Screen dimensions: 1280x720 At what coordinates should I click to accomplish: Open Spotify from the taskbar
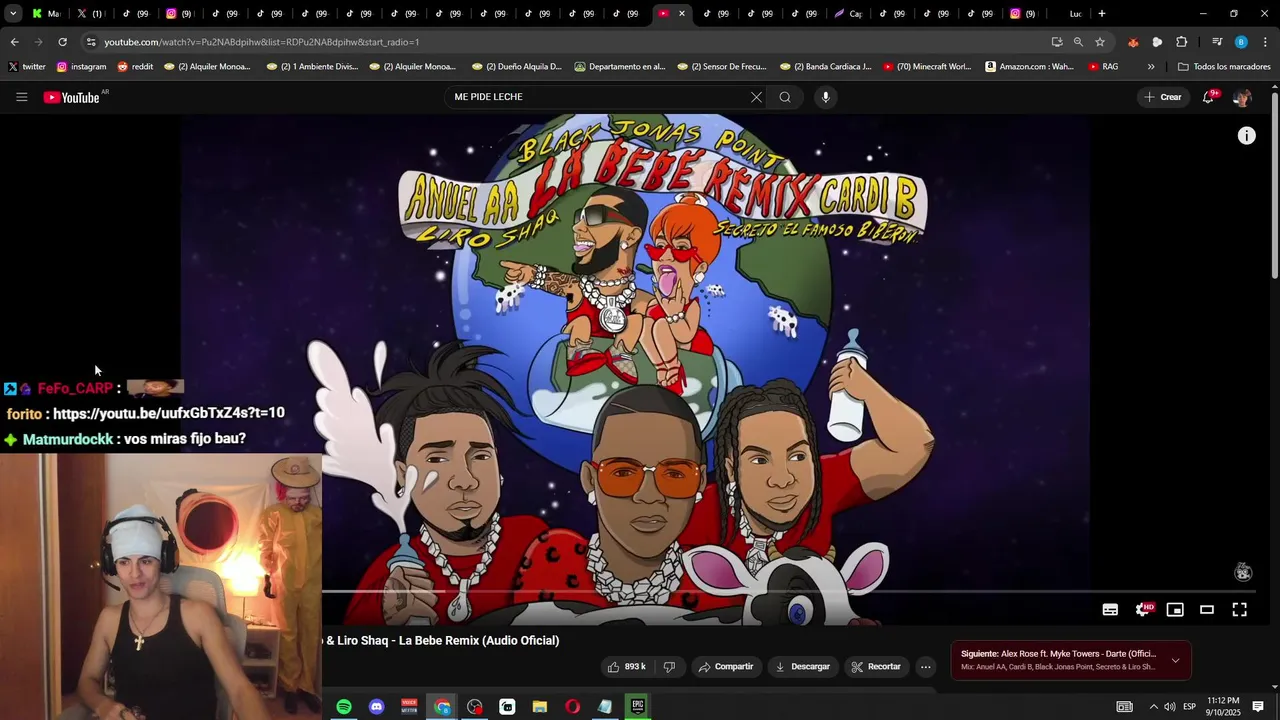point(343,707)
